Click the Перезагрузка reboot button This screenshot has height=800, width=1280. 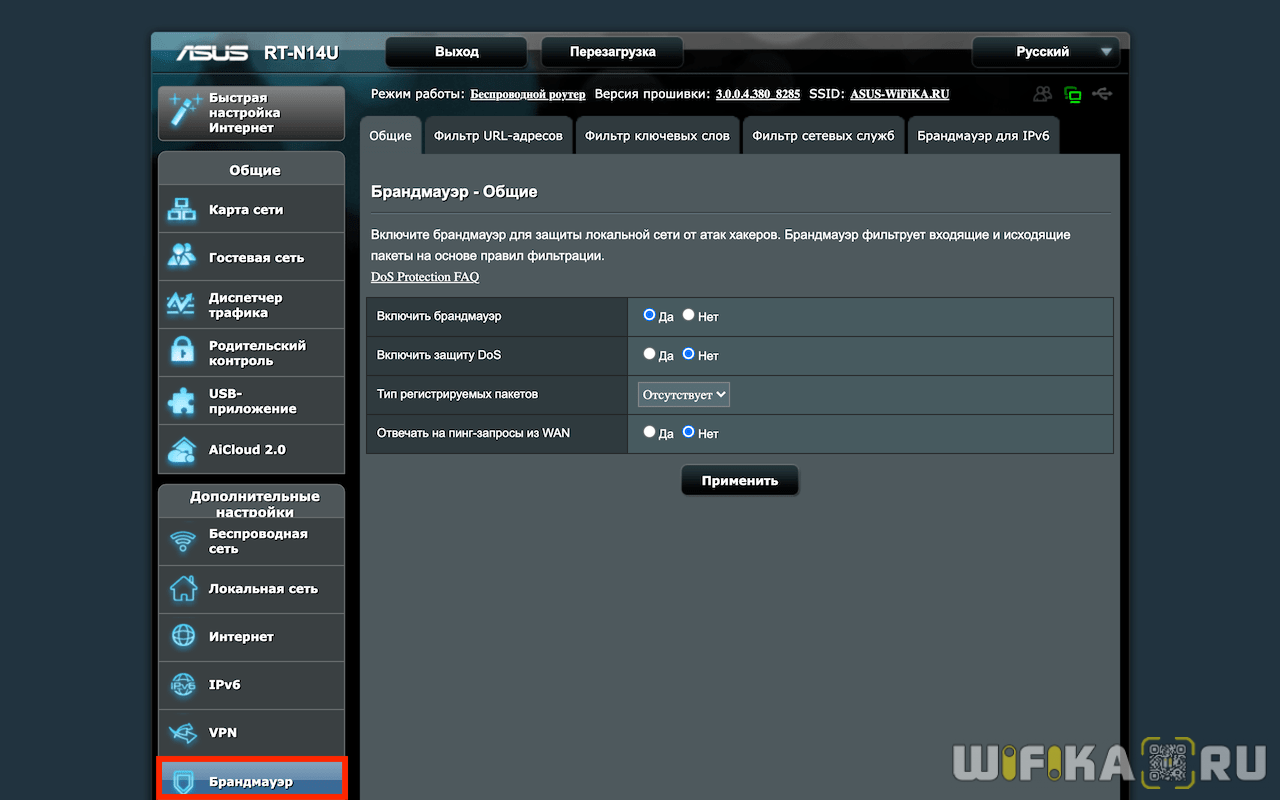[x=612, y=52]
